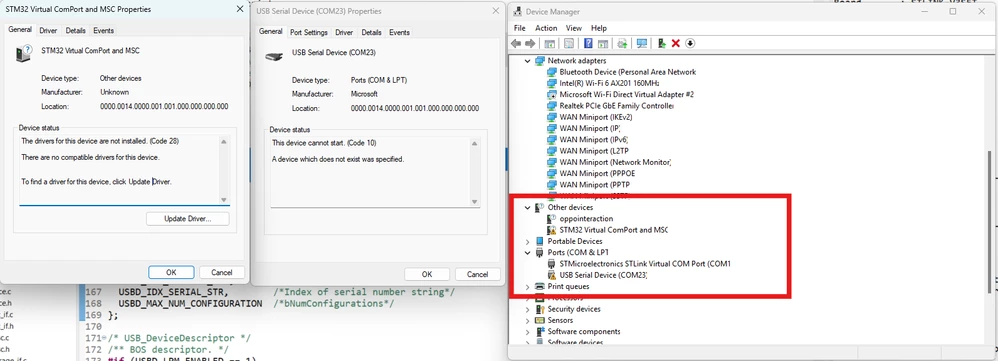Click the Update Driver... button
The height and width of the screenshot is (361, 998).
tap(188, 219)
